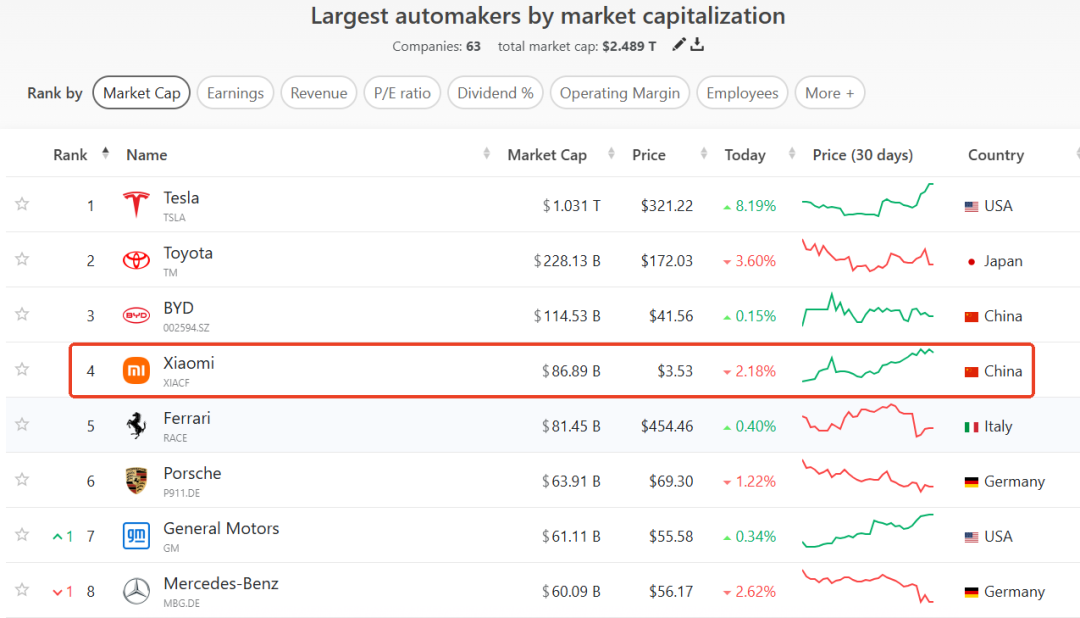Mark Porsche as favorite with star

pos(22,480)
